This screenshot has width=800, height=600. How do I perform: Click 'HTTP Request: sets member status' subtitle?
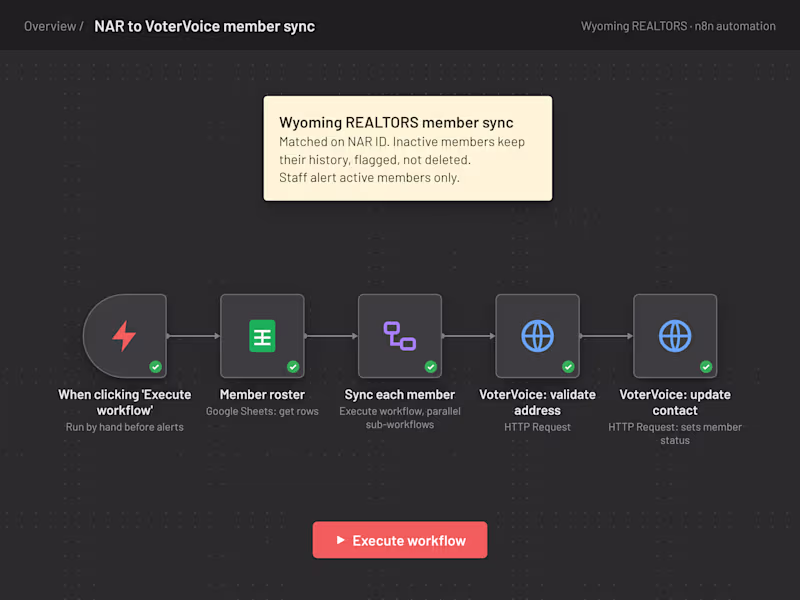(675, 434)
